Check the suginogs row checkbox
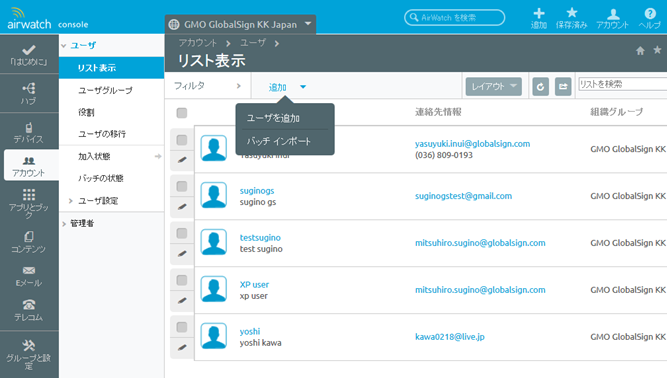Screen dimensions: 667x378 182,186
